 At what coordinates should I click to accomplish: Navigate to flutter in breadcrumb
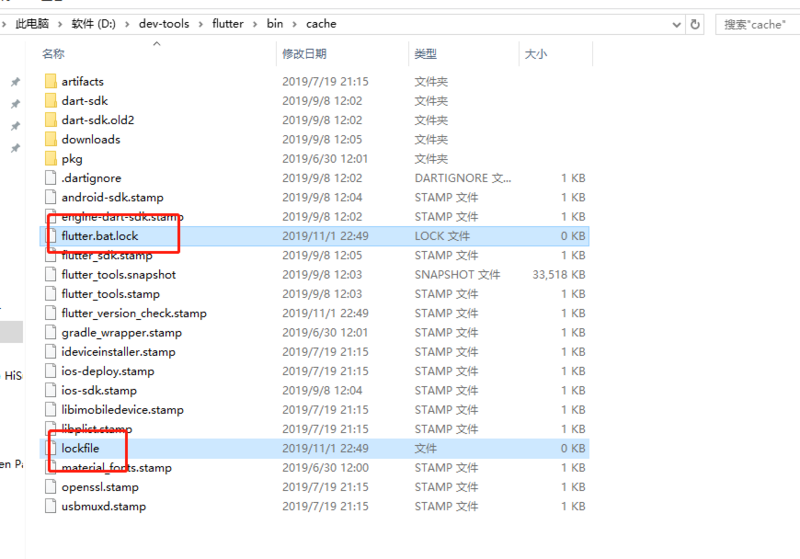(x=228, y=23)
